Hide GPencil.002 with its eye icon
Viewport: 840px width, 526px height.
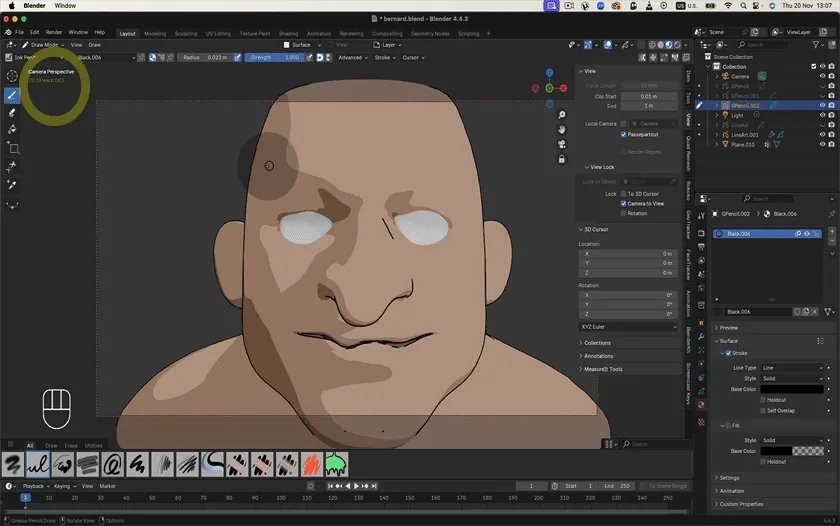click(822, 105)
